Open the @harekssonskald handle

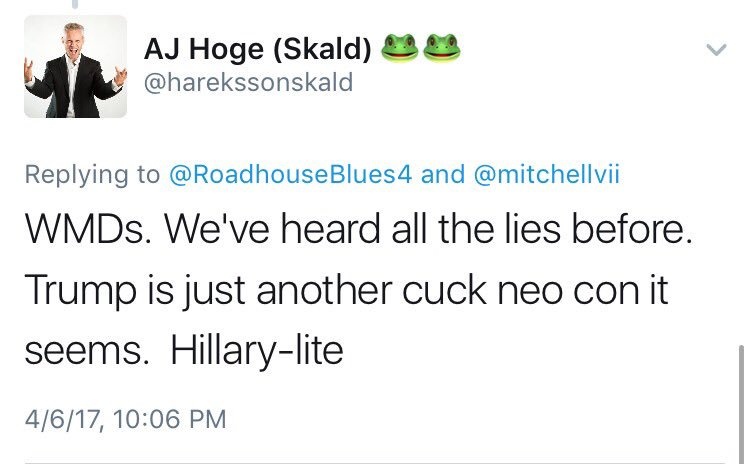click(x=249, y=83)
